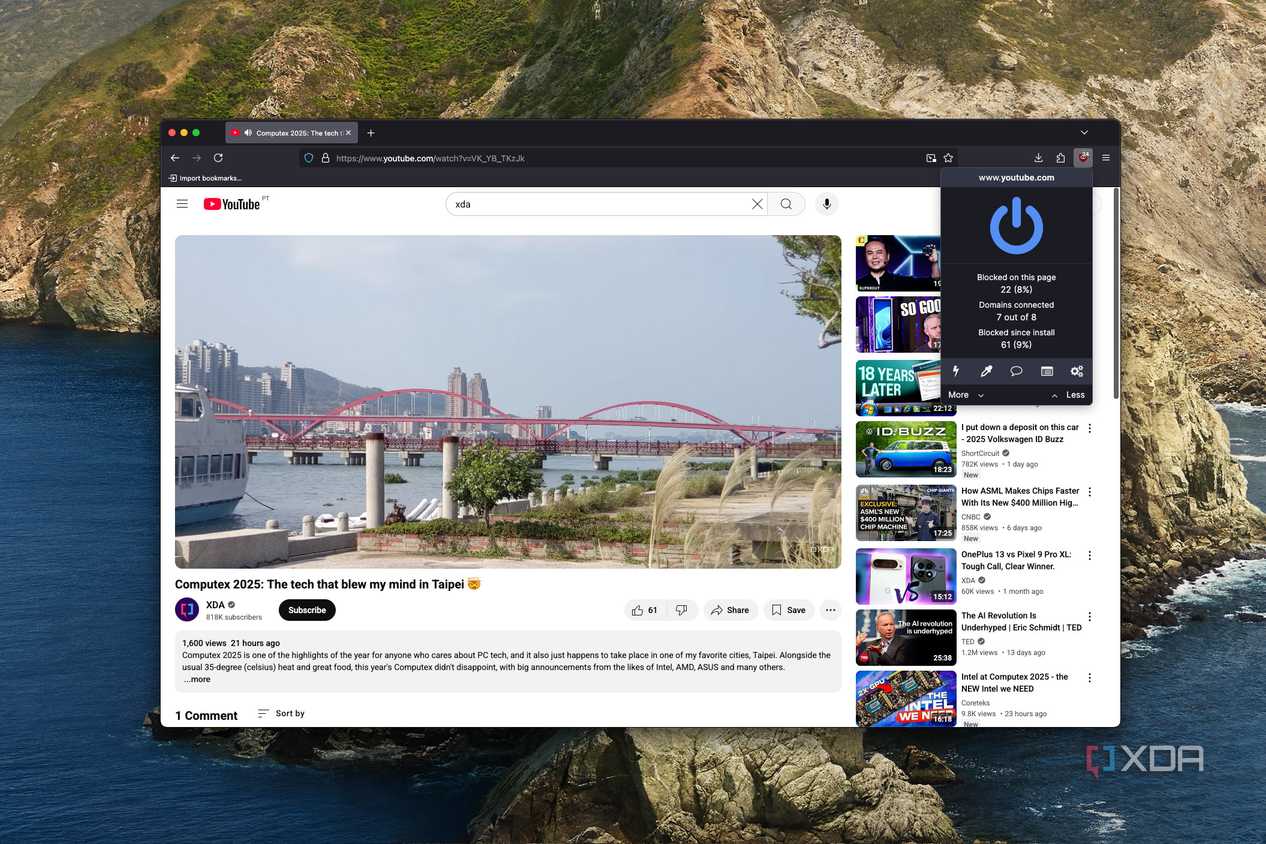Enter element zapper mode (lightning bolt)
This screenshot has width=1266, height=844.
pyautogui.click(x=956, y=371)
